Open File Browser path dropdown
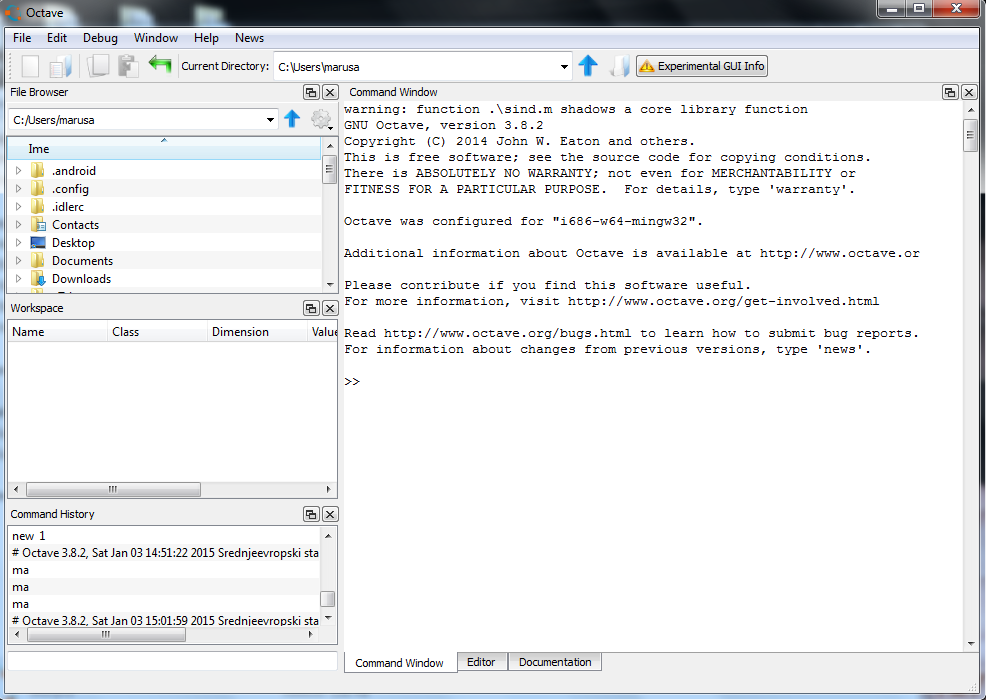Viewport: 986px width, 700px height. pyautogui.click(x=271, y=120)
